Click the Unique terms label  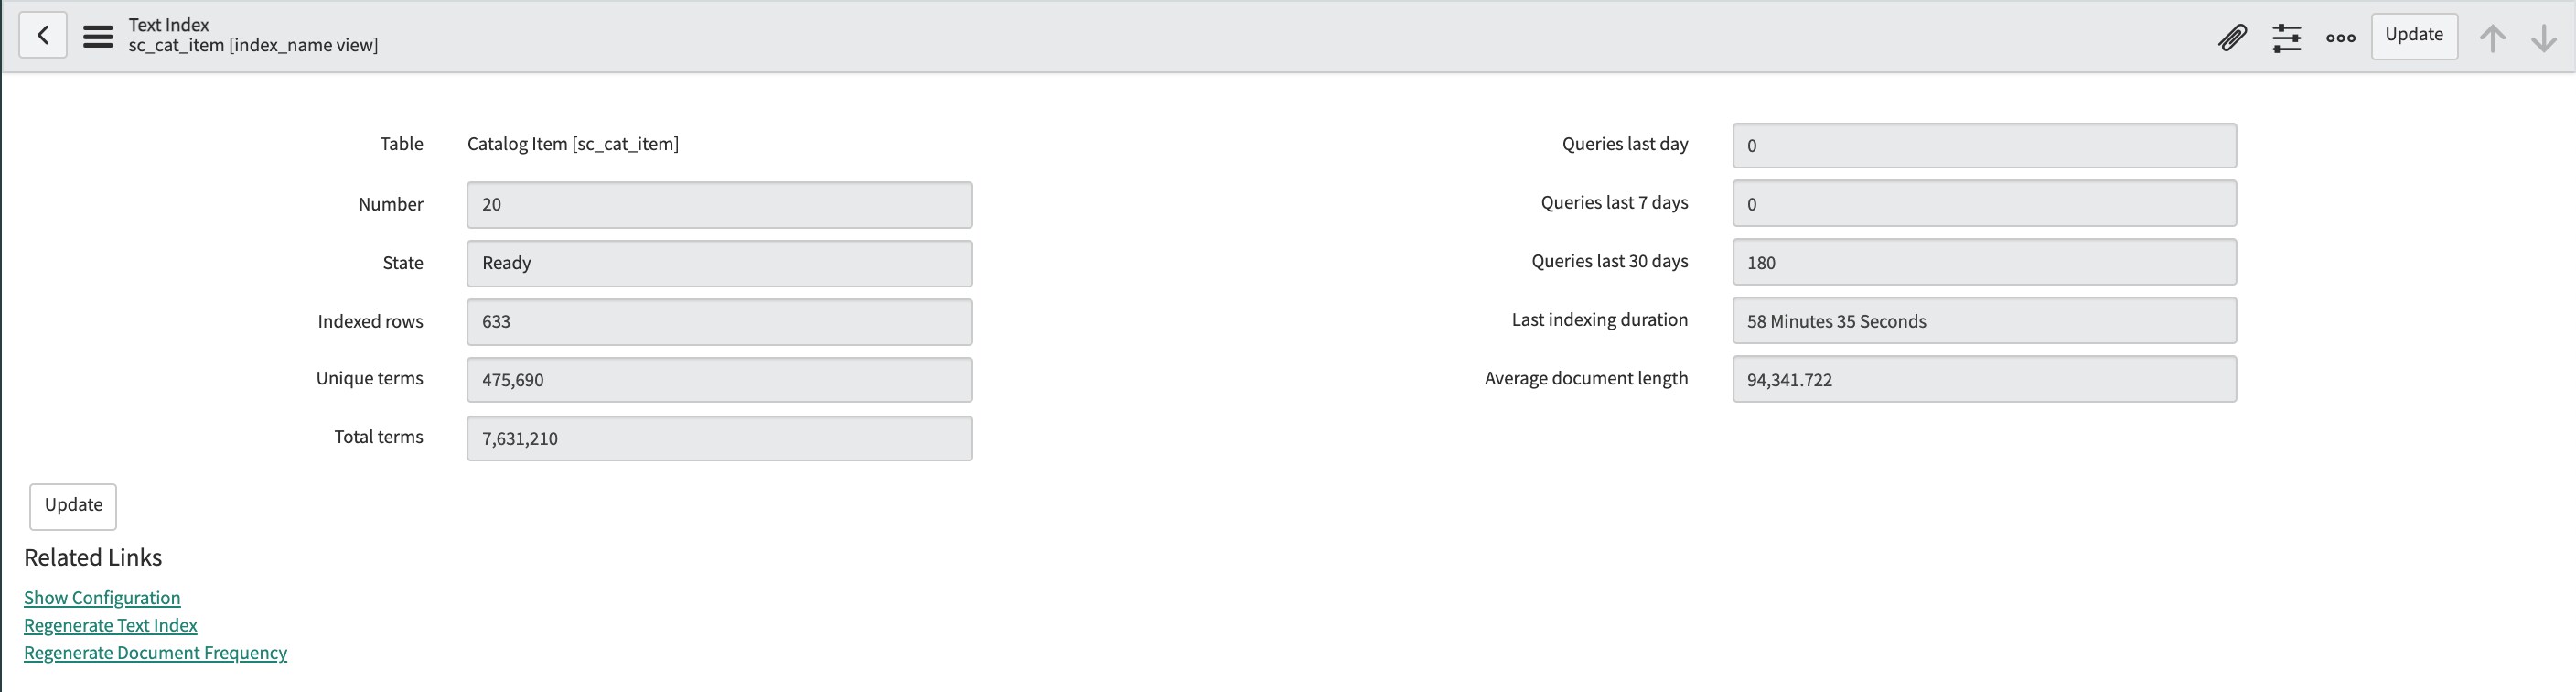369,378
